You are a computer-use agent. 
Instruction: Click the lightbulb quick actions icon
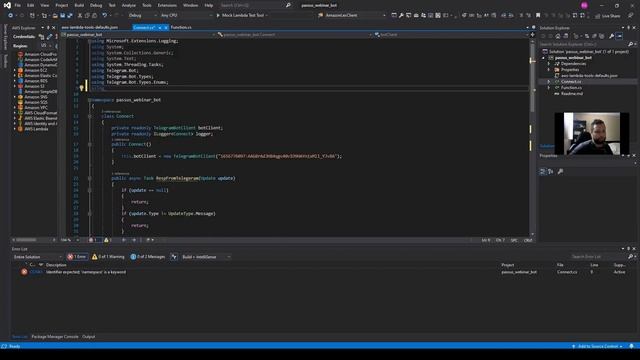tap(81, 87)
